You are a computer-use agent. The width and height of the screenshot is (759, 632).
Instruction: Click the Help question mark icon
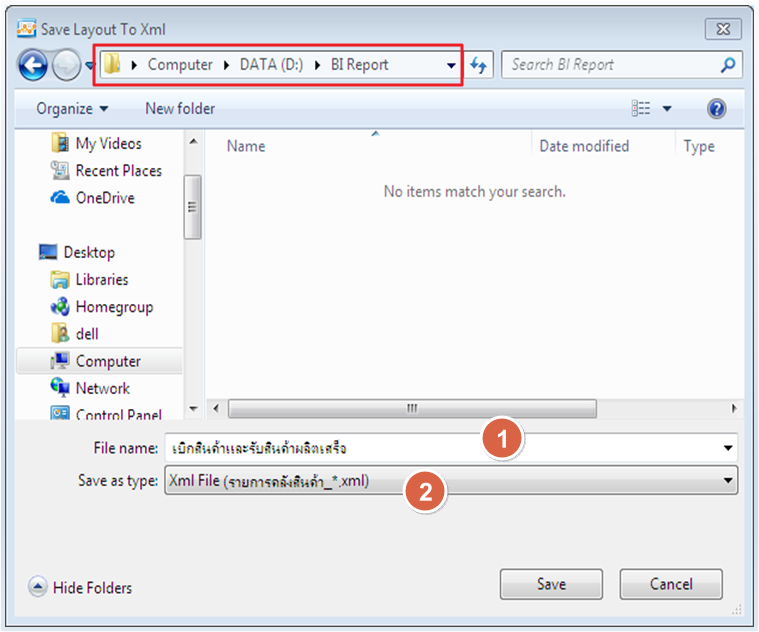(716, 109)
